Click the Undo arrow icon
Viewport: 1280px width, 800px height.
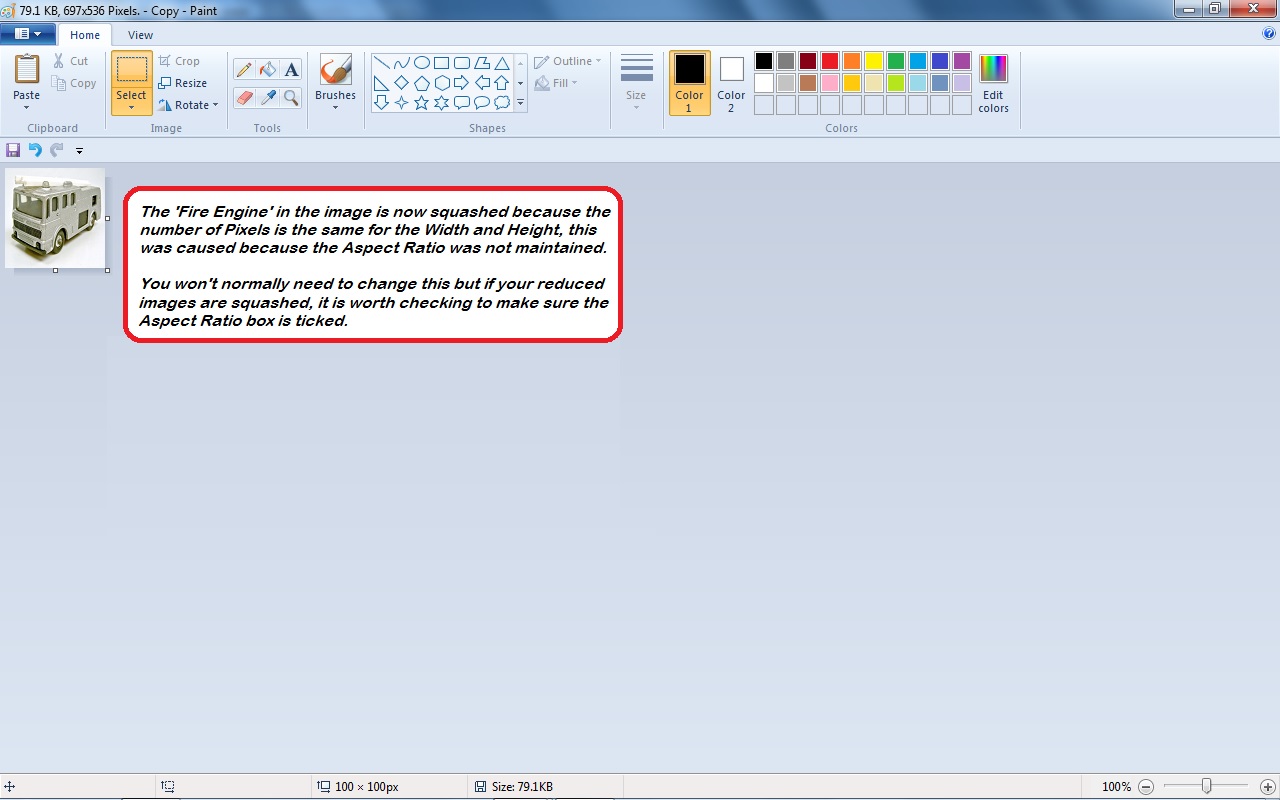[x=35, y=150]
